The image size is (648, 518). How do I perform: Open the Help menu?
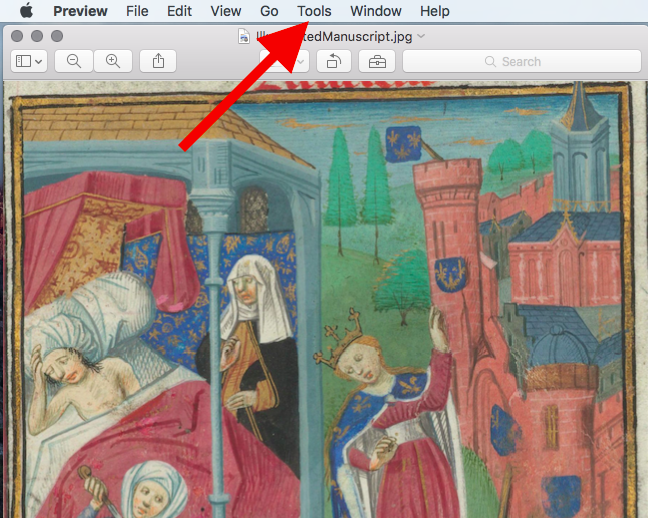pos(435,11)
